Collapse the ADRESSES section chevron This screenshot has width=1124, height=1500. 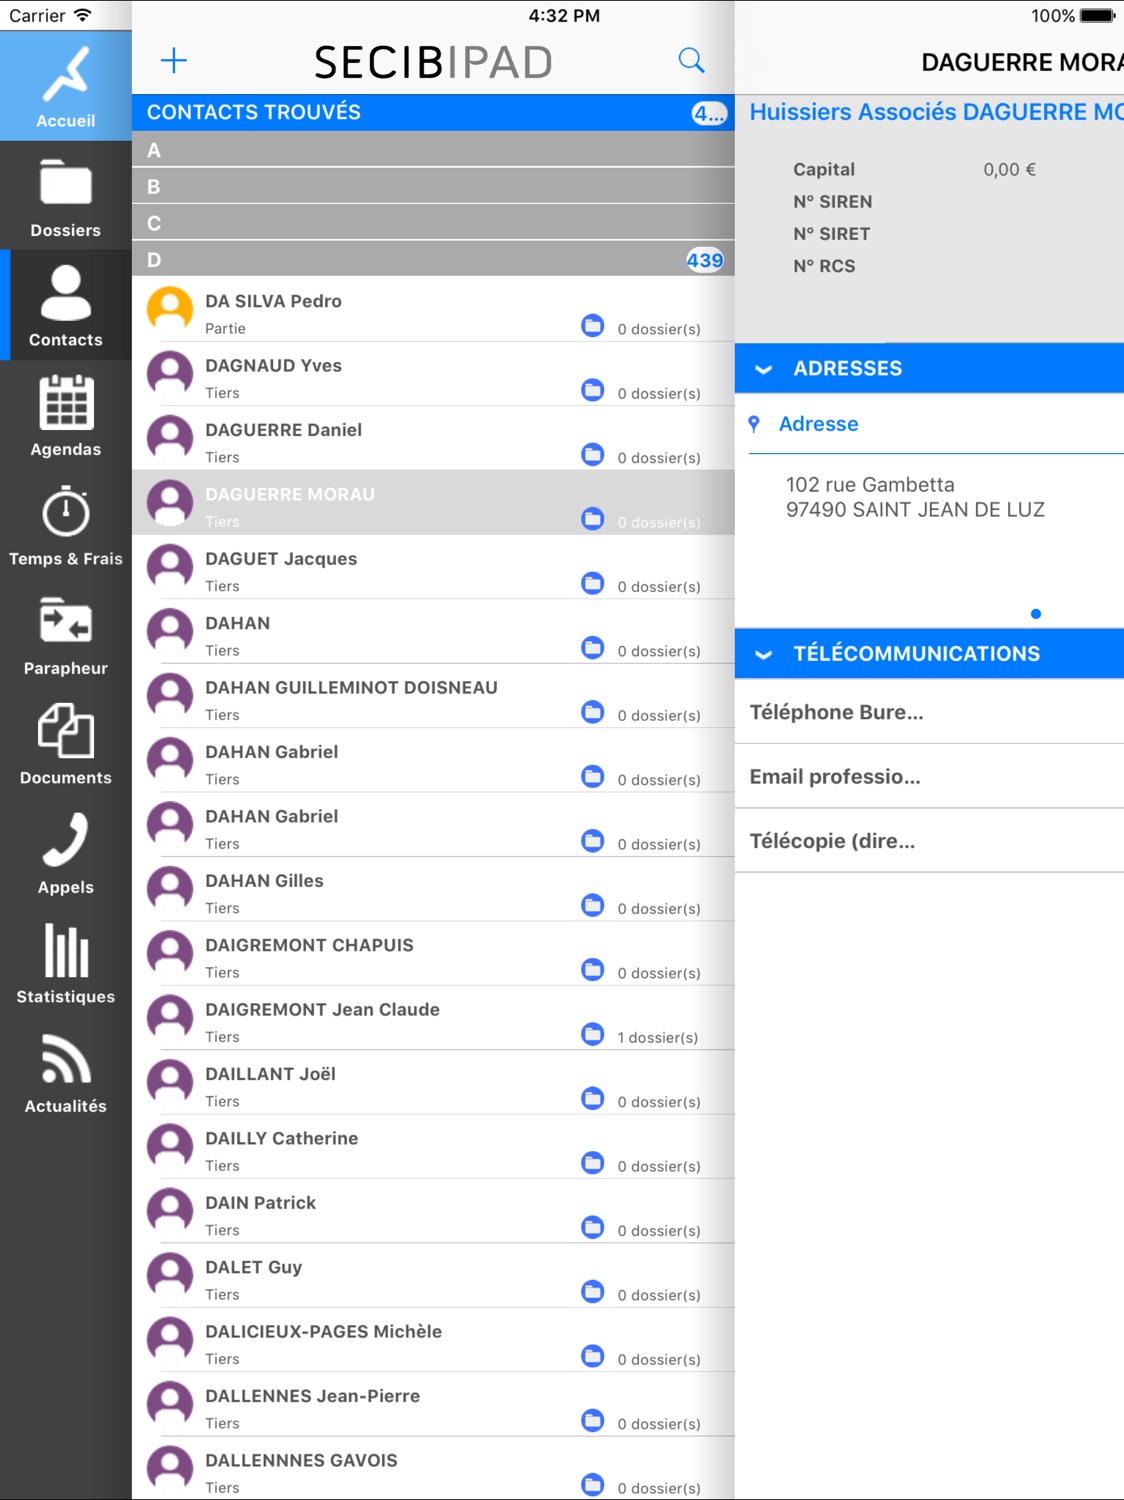pos(764,369)
